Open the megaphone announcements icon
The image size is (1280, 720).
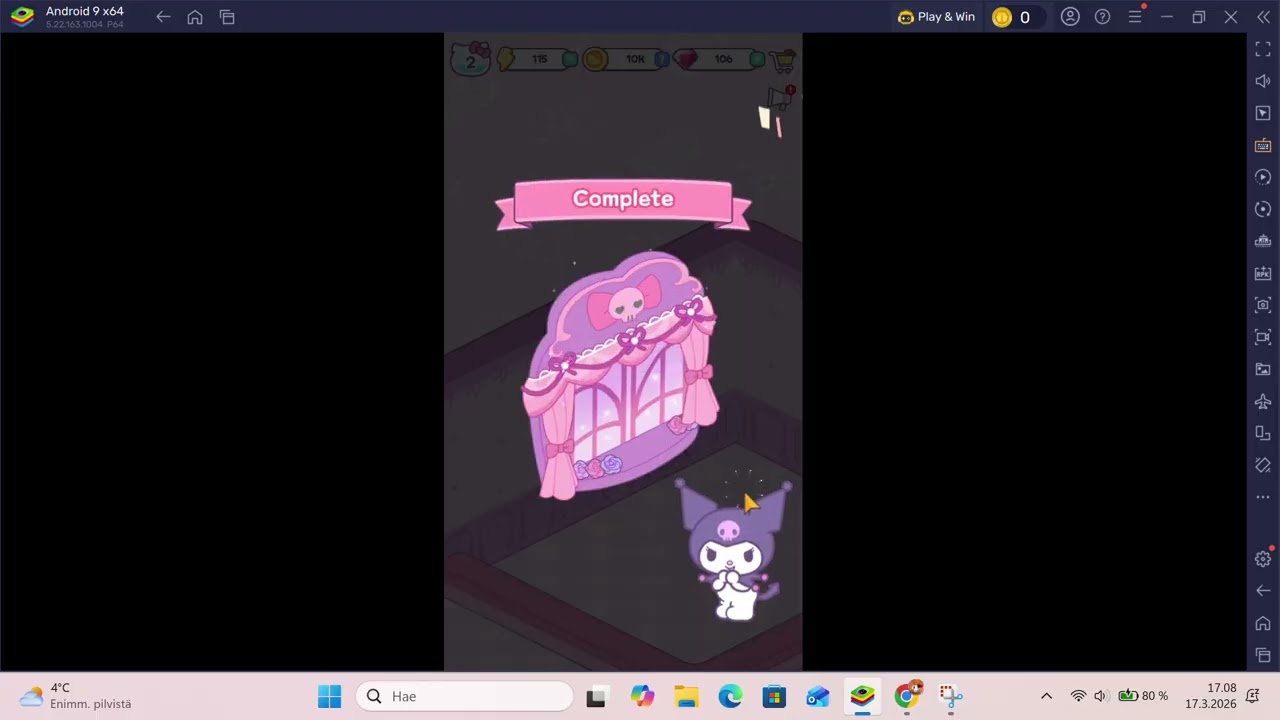(x=781, y=98)
